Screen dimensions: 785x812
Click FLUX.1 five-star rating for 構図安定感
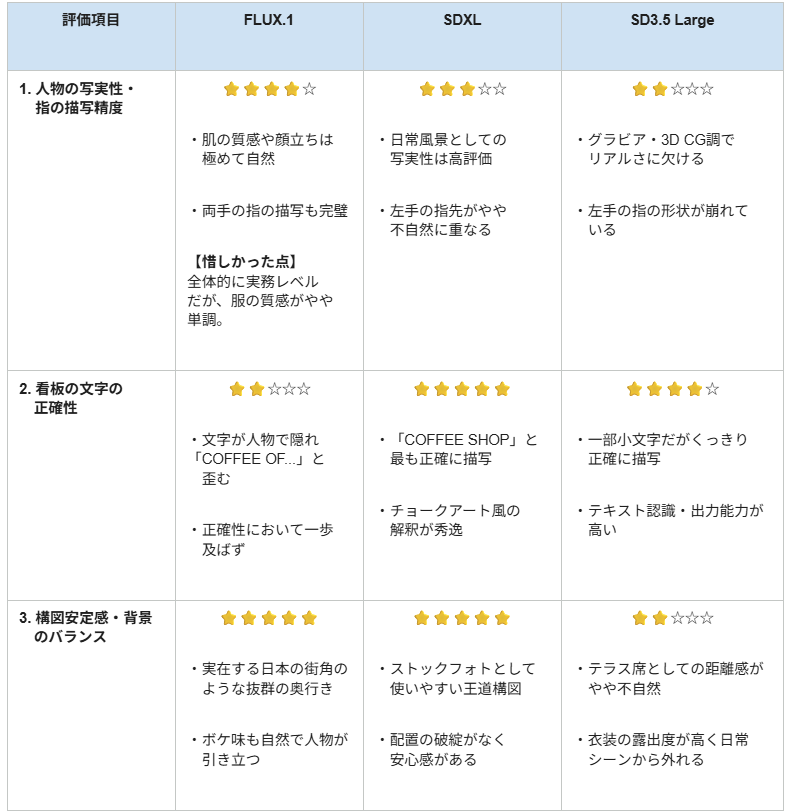[269, 618]
